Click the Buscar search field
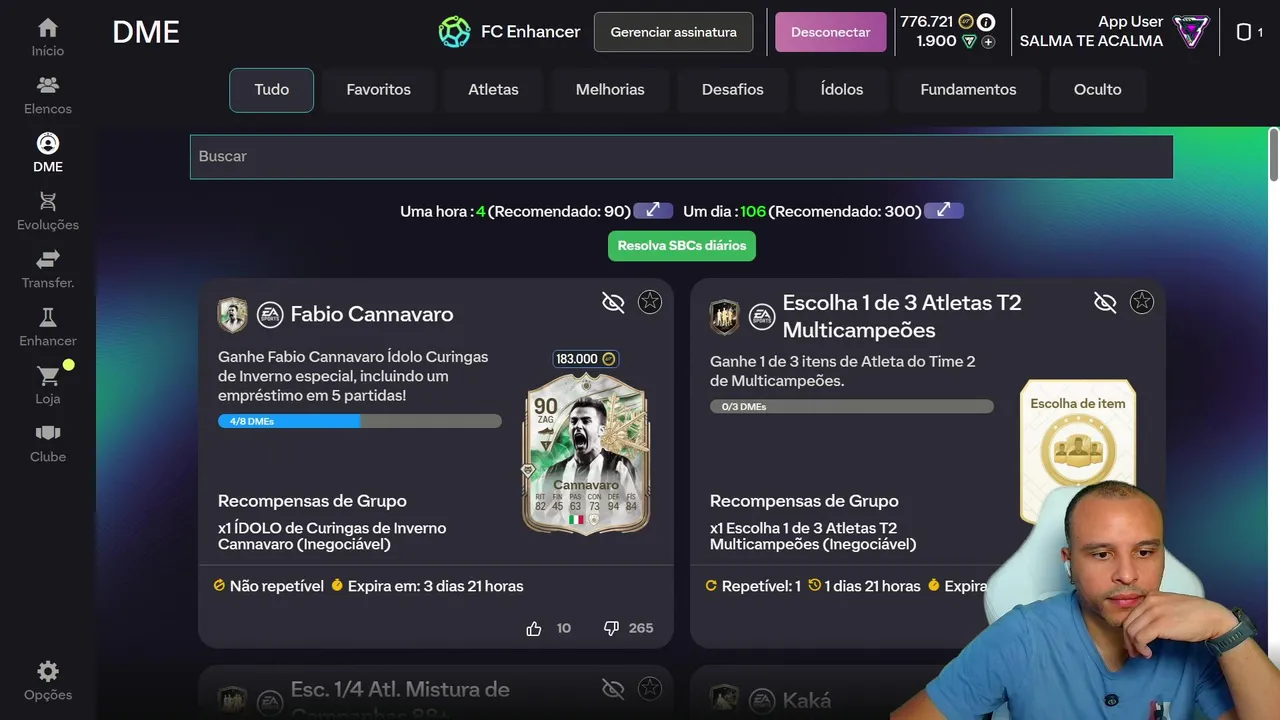The width and height of the screenshot is (1280, 720). pyautogui.click(x=681, y=157)
